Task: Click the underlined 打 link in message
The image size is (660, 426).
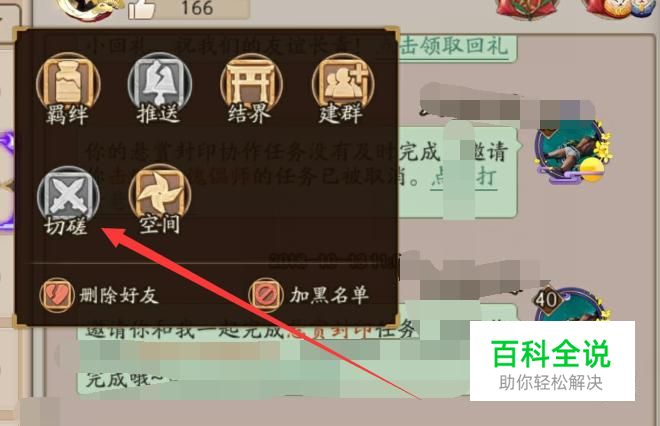Action: tap(486, 177)
